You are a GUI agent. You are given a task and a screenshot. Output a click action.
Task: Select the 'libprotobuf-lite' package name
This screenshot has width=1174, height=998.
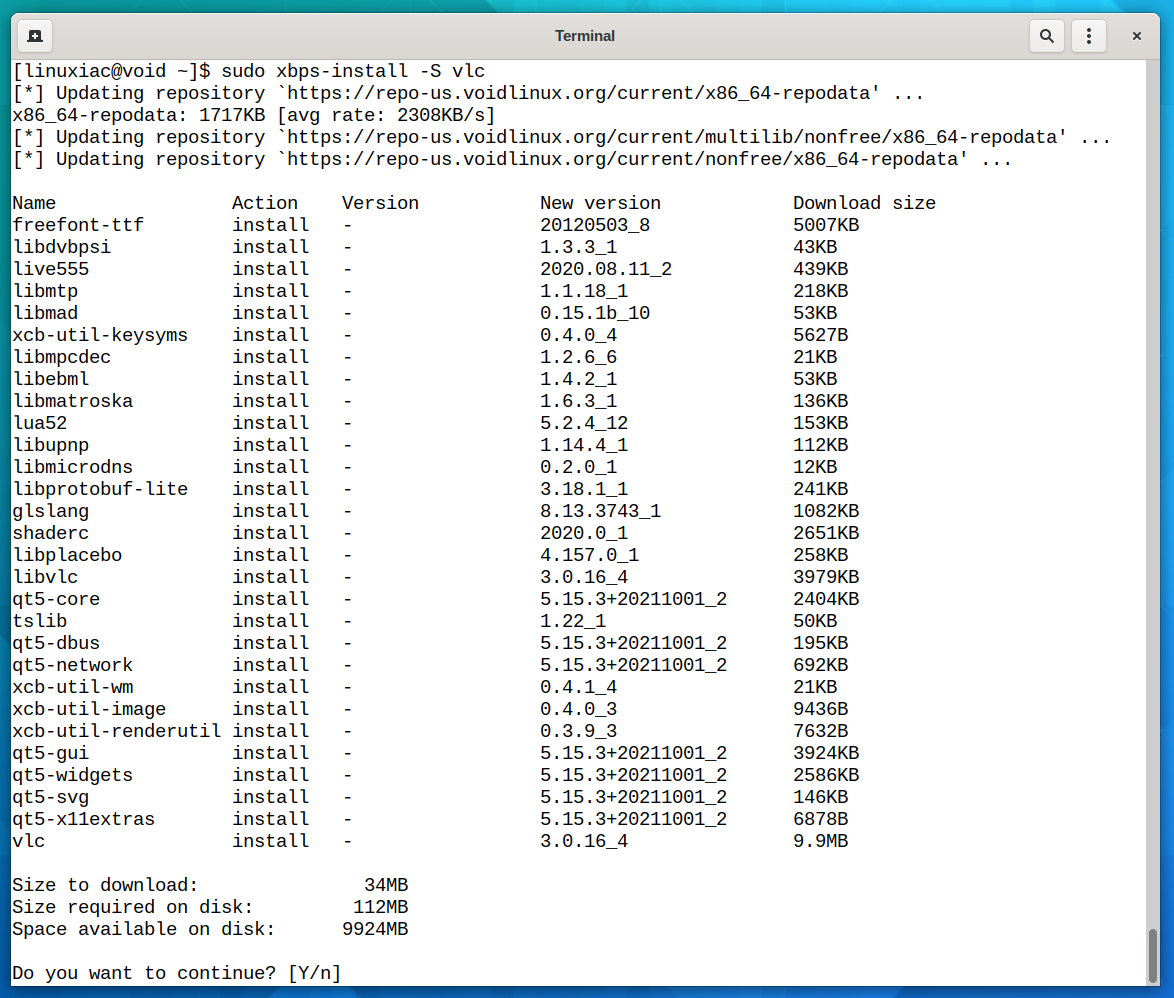tap(100, 489)
